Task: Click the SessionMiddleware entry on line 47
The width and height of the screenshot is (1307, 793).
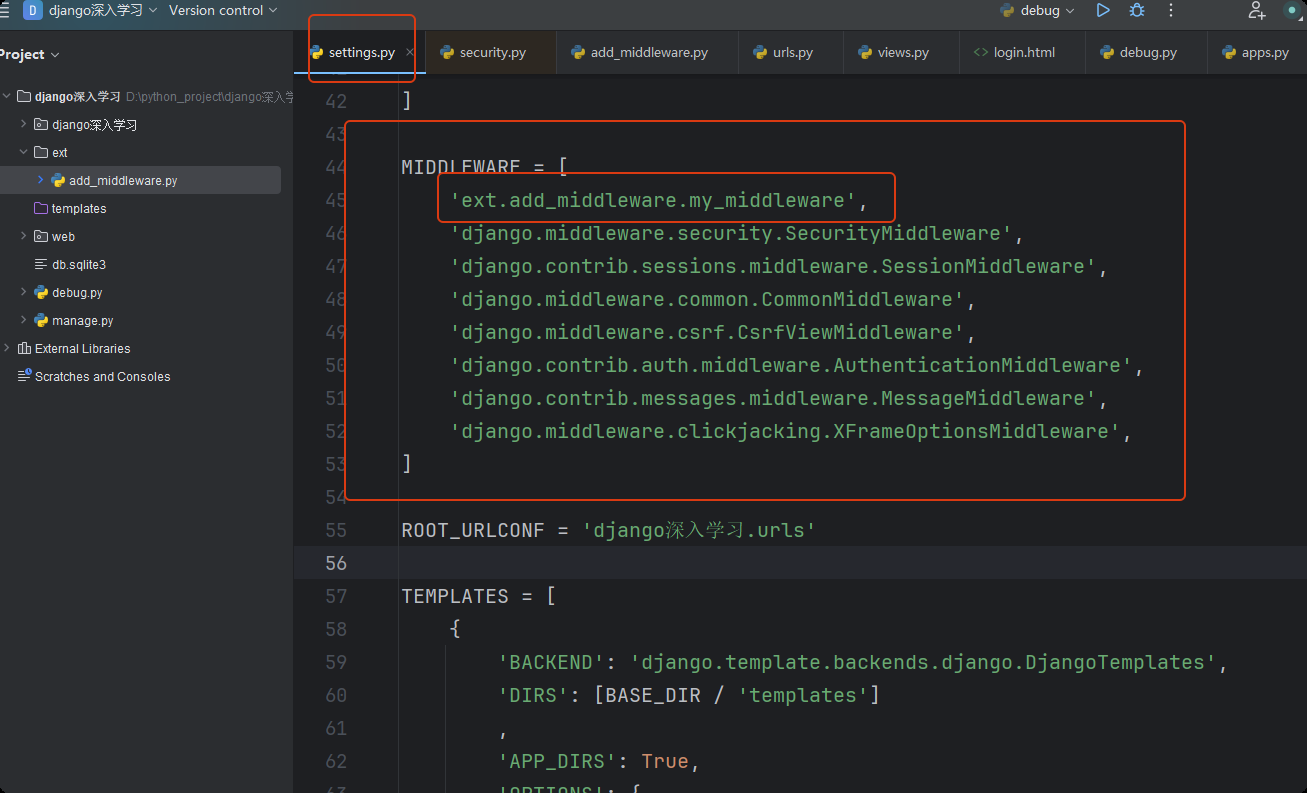Action: click(x=774, y=266)
